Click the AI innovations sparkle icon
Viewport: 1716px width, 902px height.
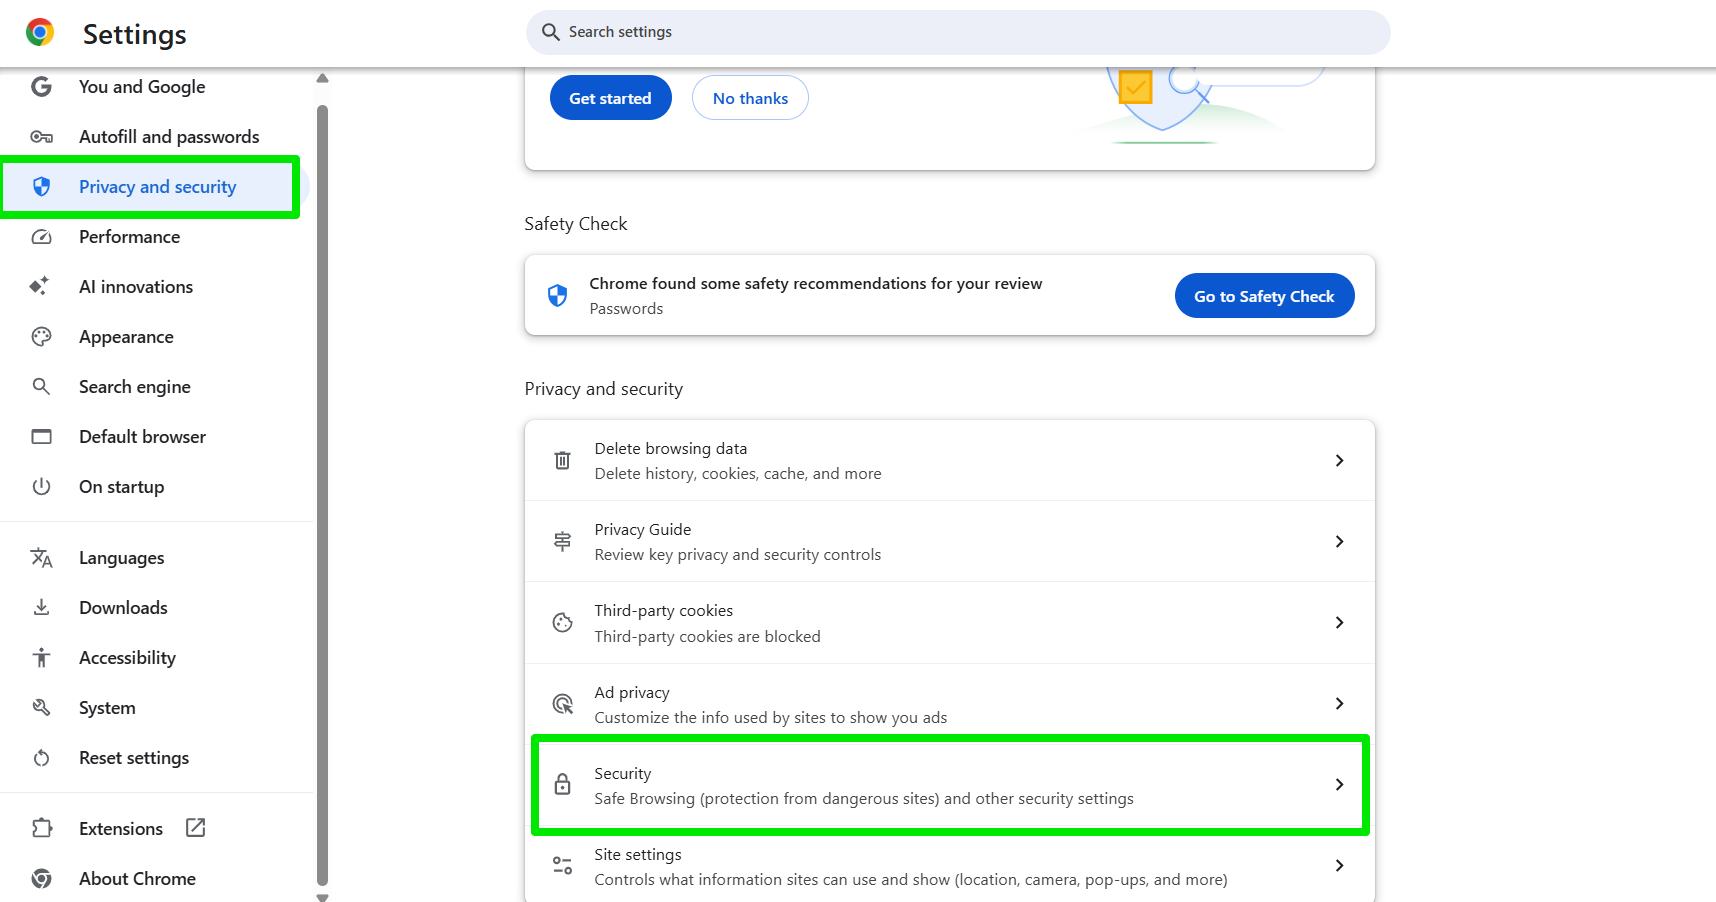(x=40, y=287)
